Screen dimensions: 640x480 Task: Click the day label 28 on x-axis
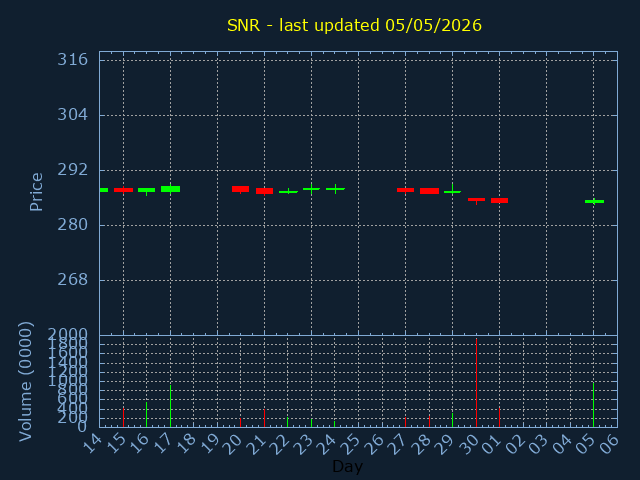[422, 444]
